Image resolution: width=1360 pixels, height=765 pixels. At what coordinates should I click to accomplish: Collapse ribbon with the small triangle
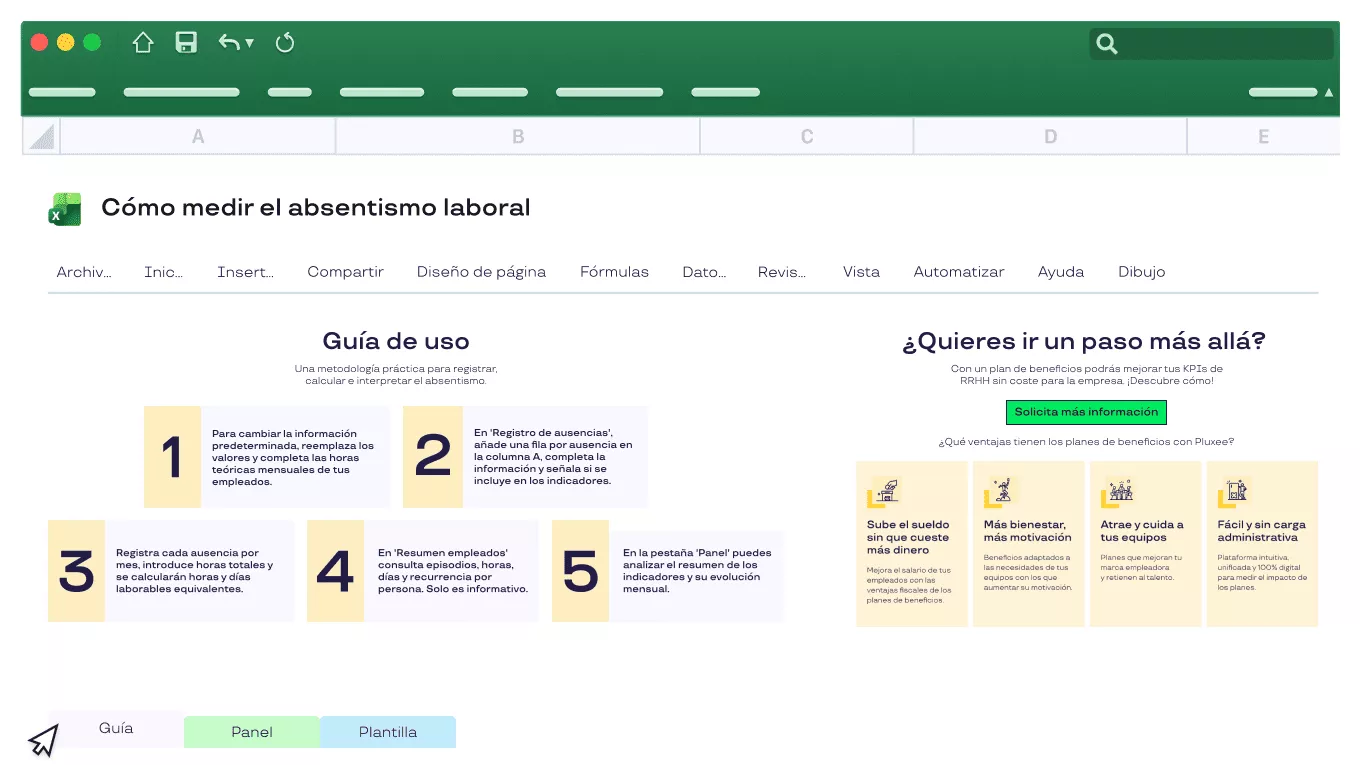tap(1329, 92)
